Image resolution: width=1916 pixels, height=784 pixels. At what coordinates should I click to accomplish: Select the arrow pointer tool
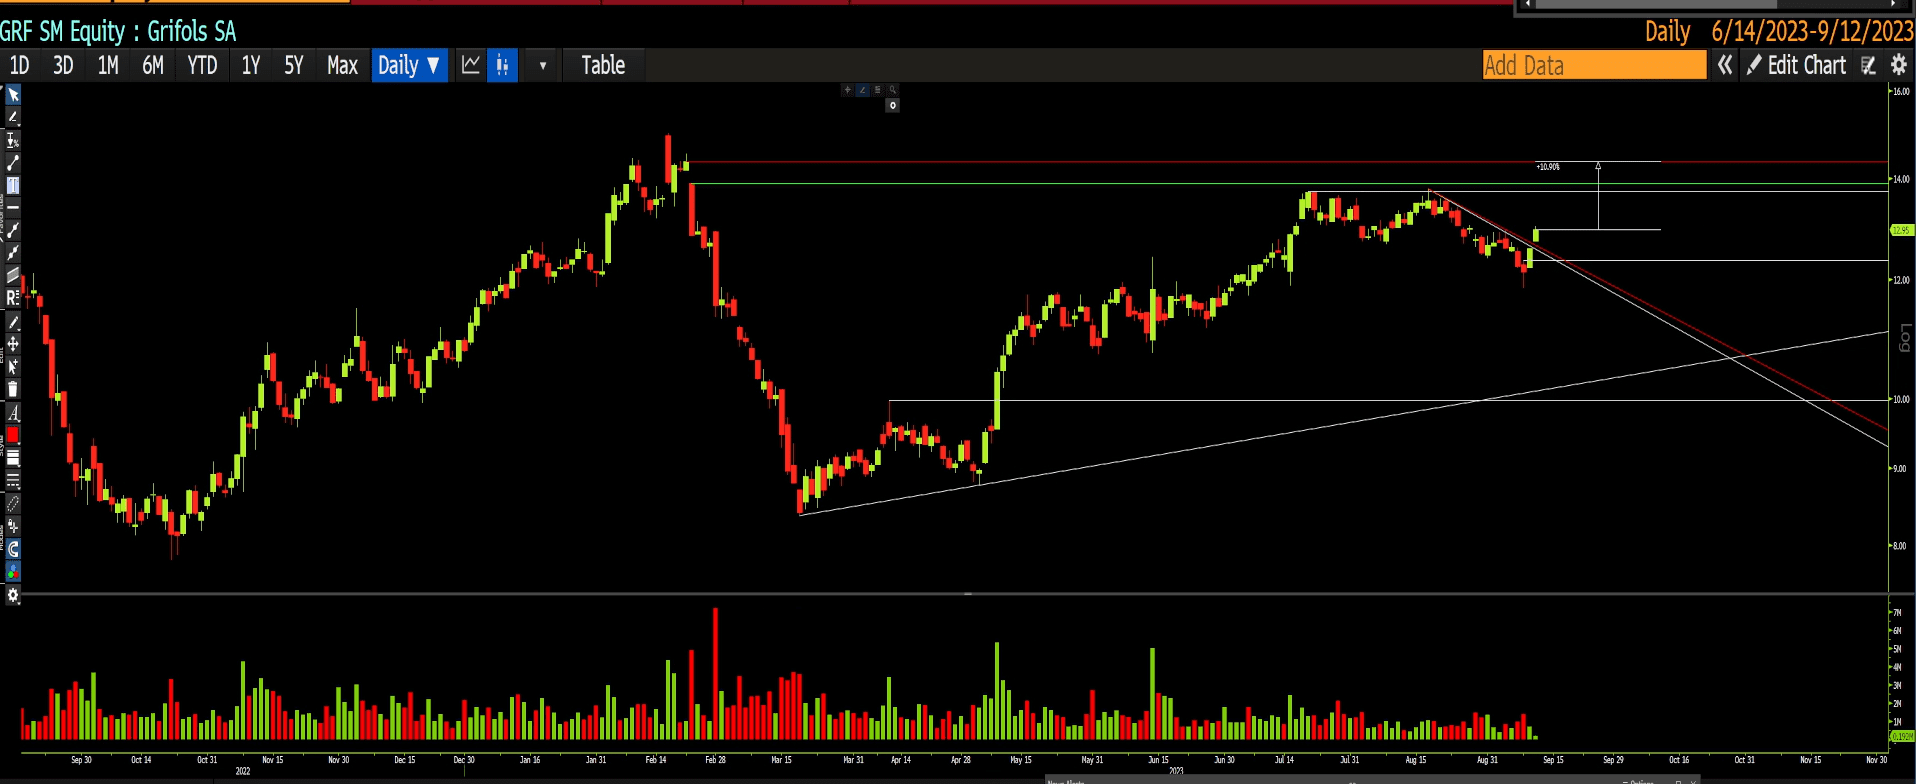pyautogui.click(x=13, y=95)
